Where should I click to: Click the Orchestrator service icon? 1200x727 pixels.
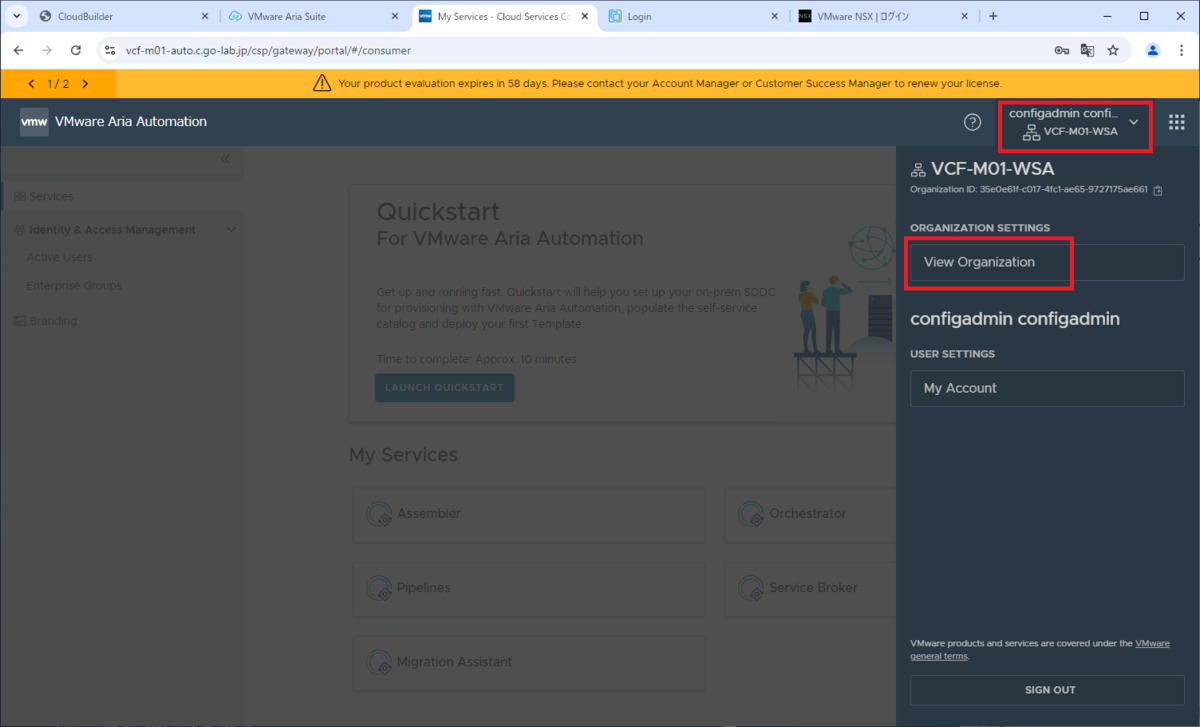(751, 514)
